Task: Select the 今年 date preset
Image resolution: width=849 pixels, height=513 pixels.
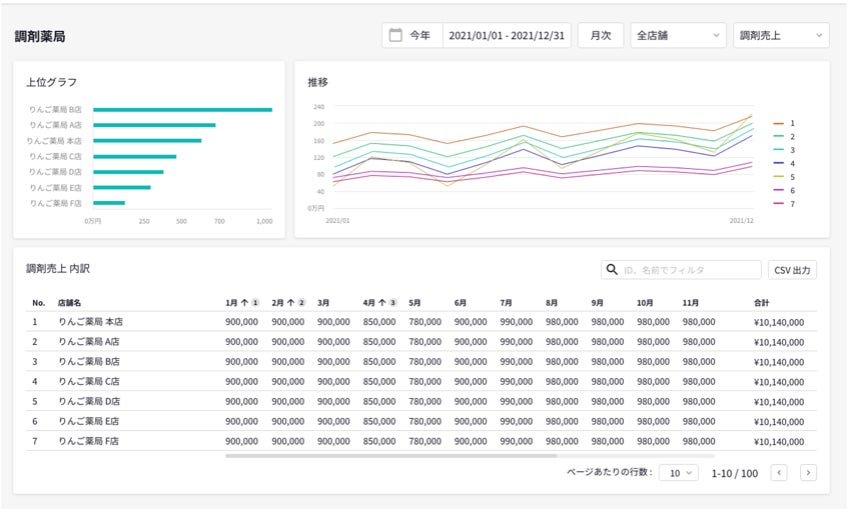Action: (421, 35)
